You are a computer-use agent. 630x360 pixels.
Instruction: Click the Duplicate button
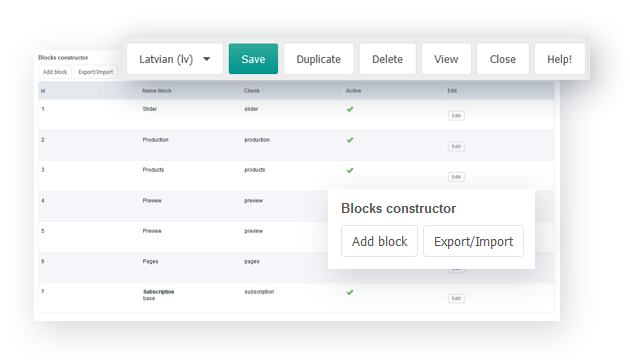point(319,59)
